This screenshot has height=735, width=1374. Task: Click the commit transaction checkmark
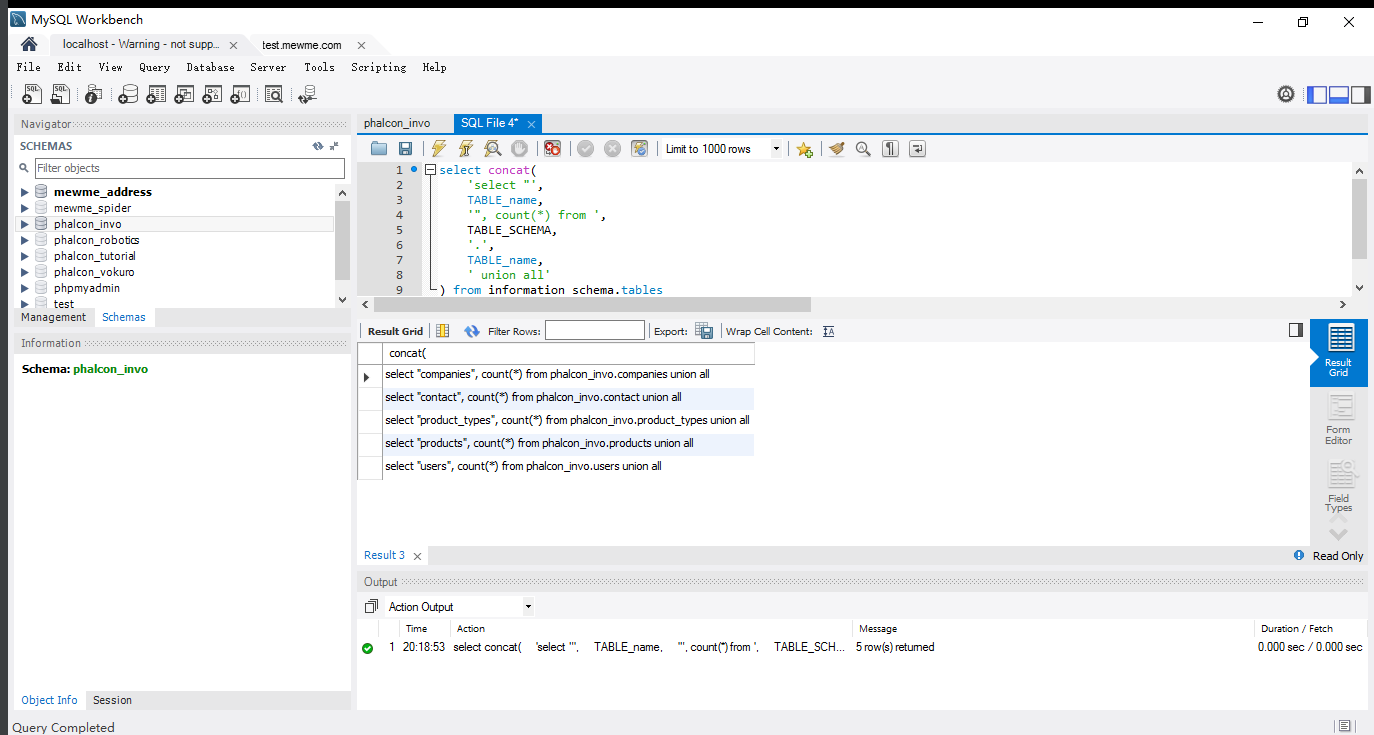tap(586, 149)
